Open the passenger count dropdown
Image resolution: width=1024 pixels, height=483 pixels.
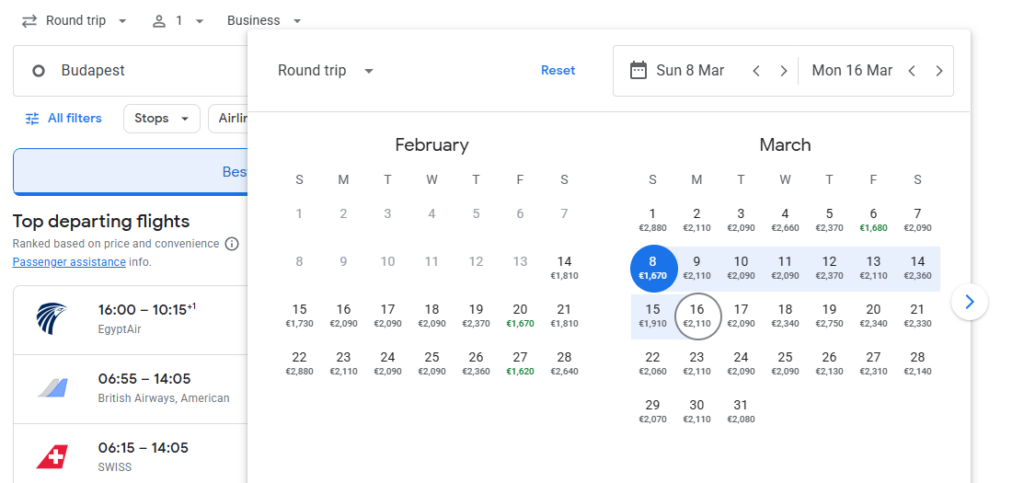point(178,20)
